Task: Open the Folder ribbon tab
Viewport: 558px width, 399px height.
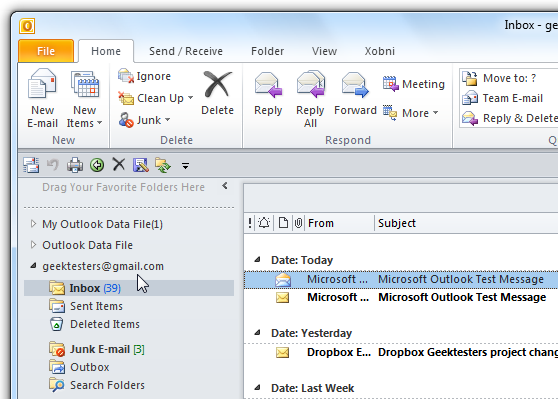Action: [x=267, y=51]
